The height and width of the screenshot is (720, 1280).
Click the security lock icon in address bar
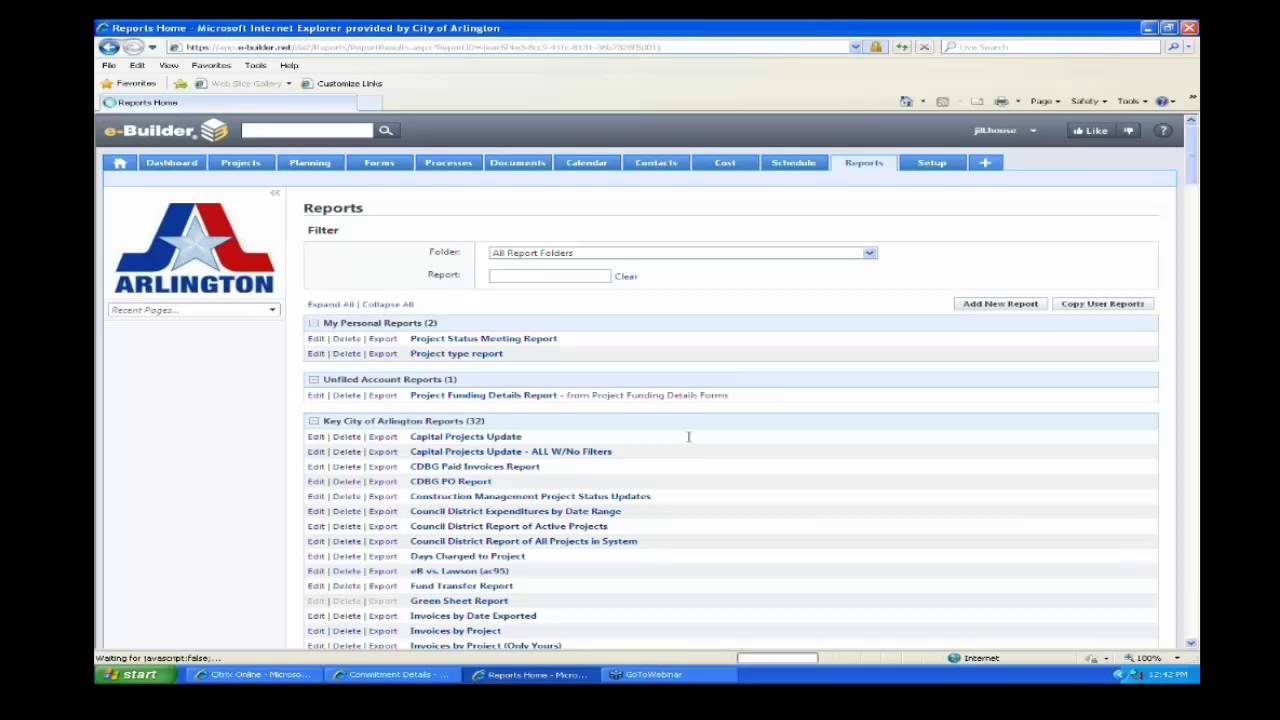point(876,47)
